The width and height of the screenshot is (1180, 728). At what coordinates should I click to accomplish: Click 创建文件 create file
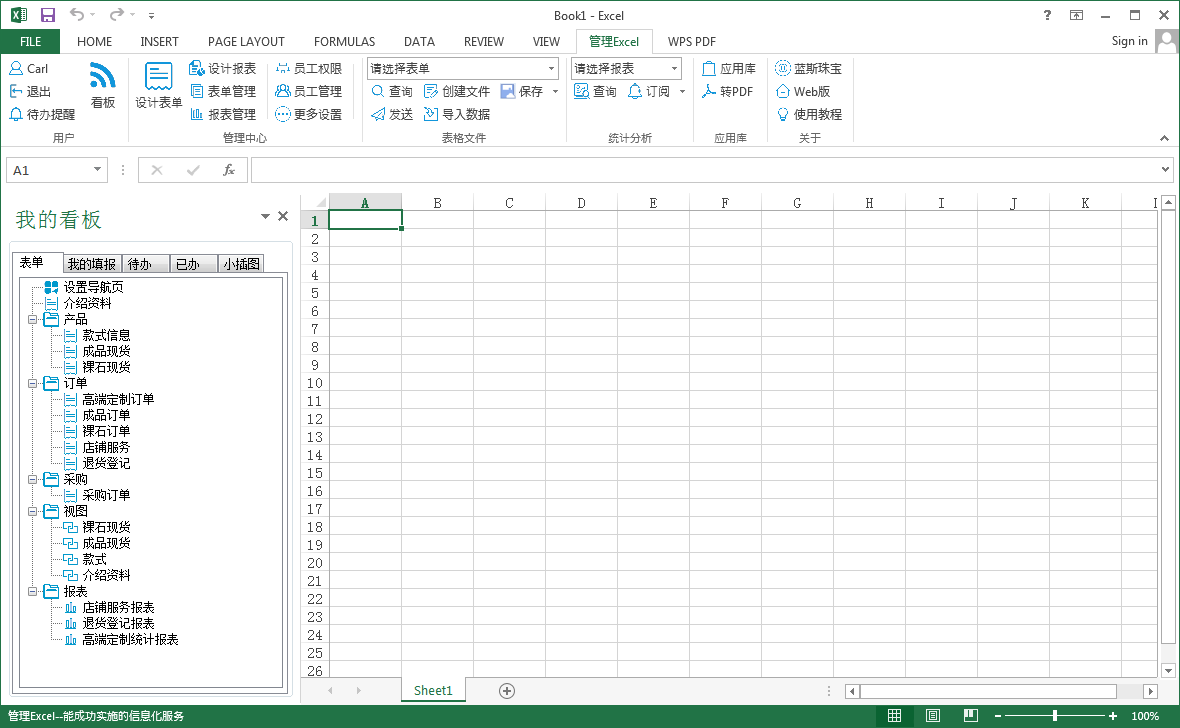tap(457, 91)
